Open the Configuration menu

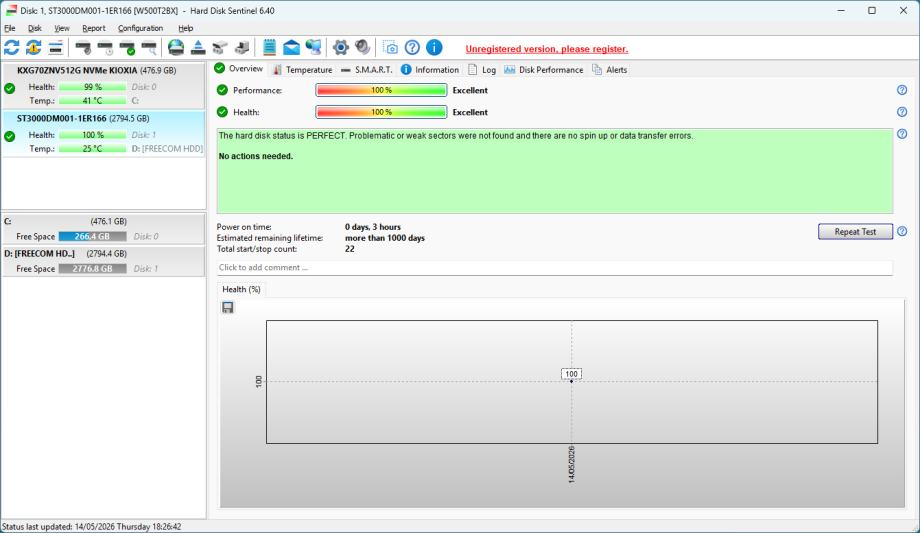point(140,28)
